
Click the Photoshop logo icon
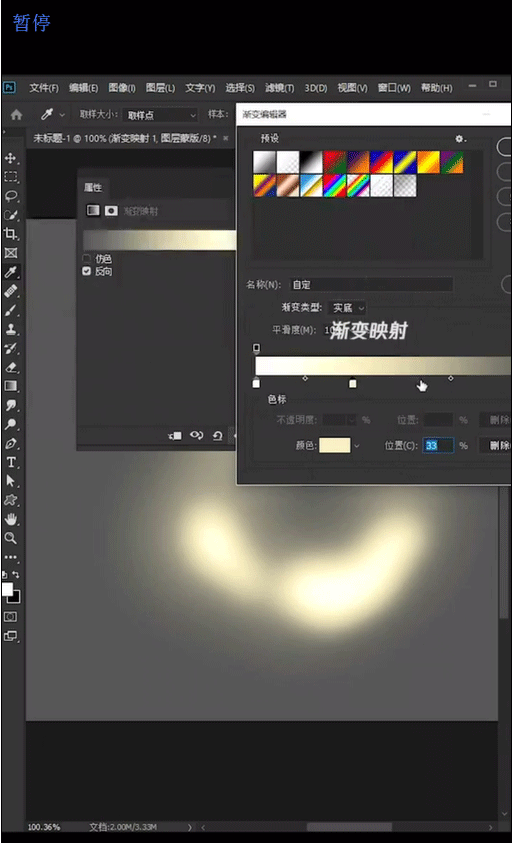click(x=10, y=88)
